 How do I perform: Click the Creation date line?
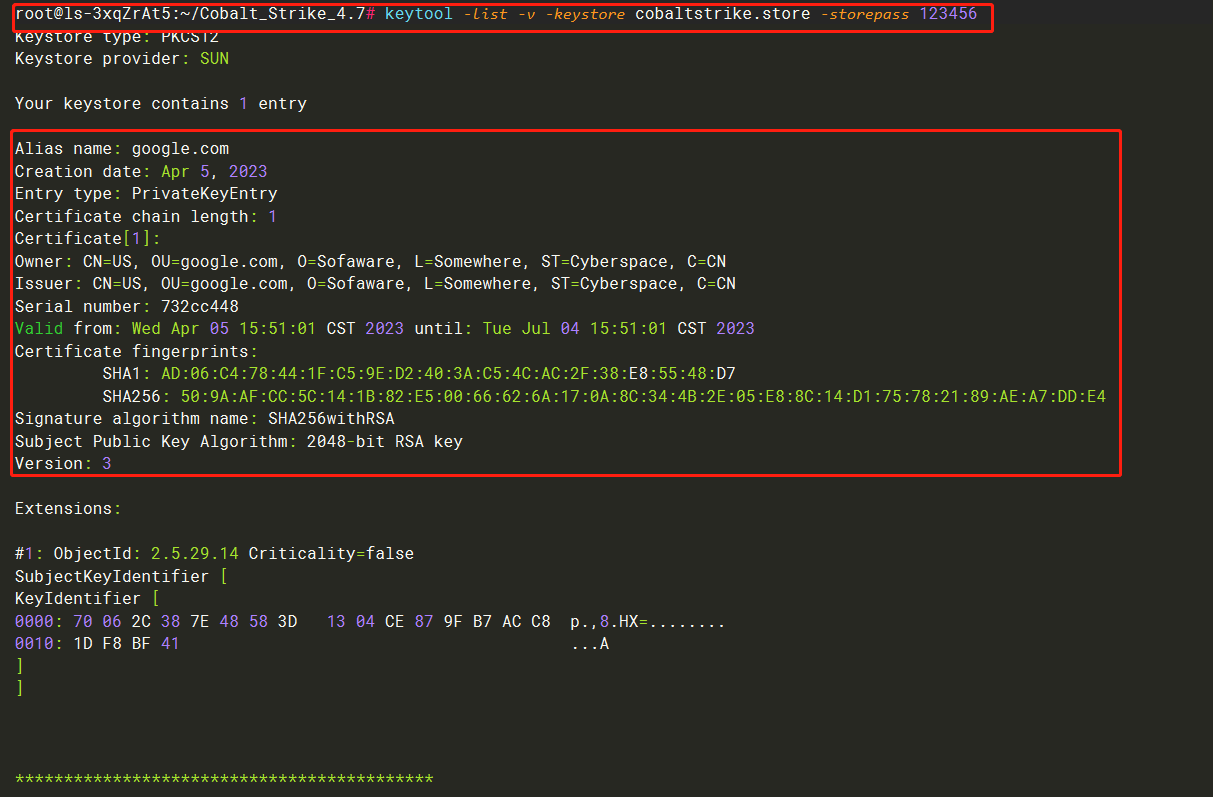[141, 172]
